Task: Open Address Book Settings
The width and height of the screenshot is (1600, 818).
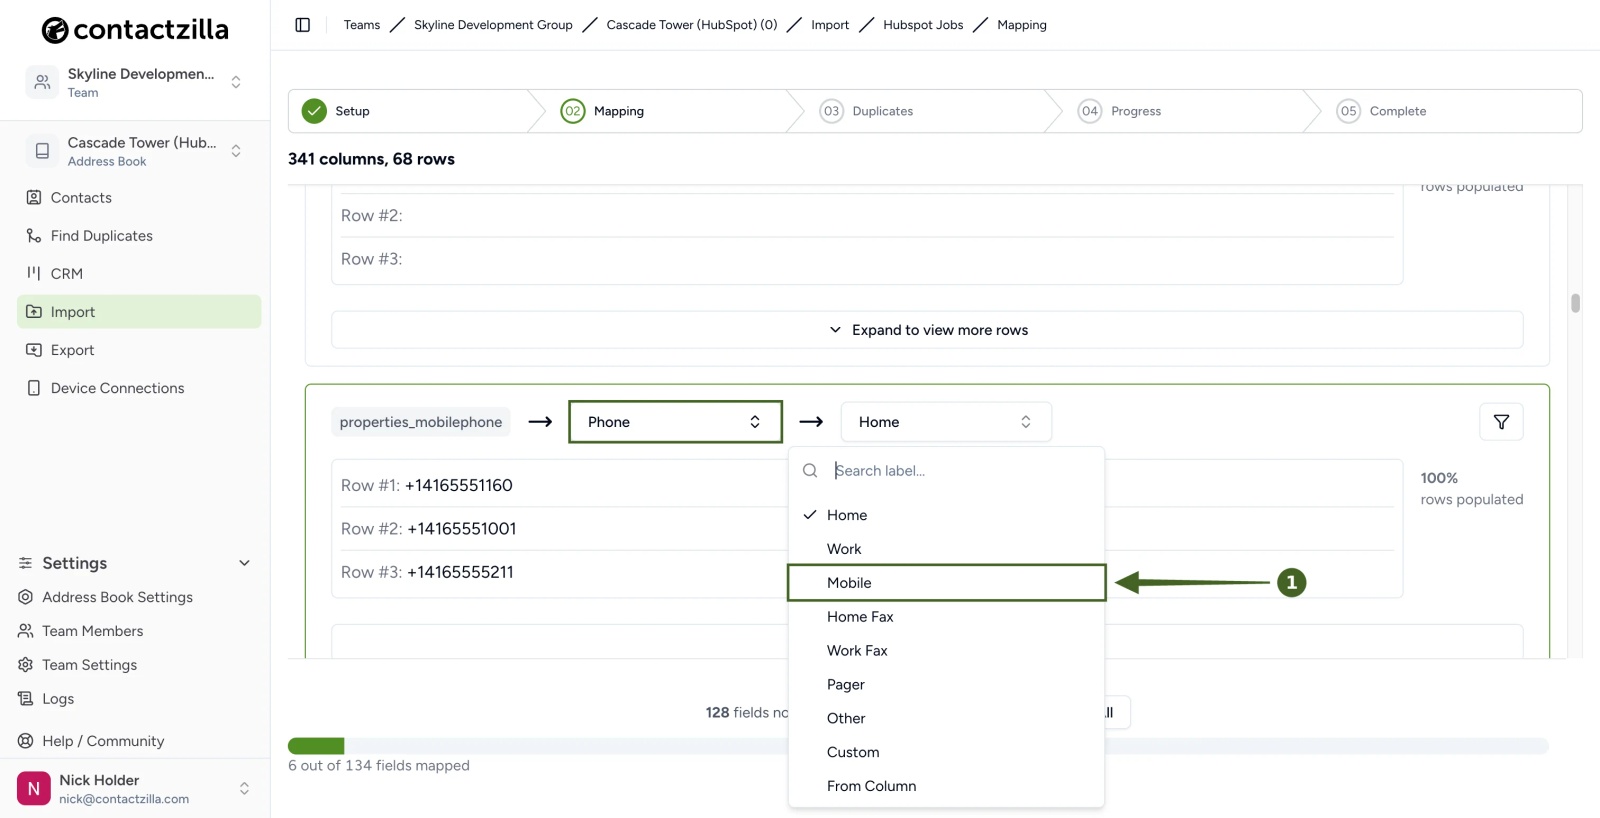Action: coord(117,597)
